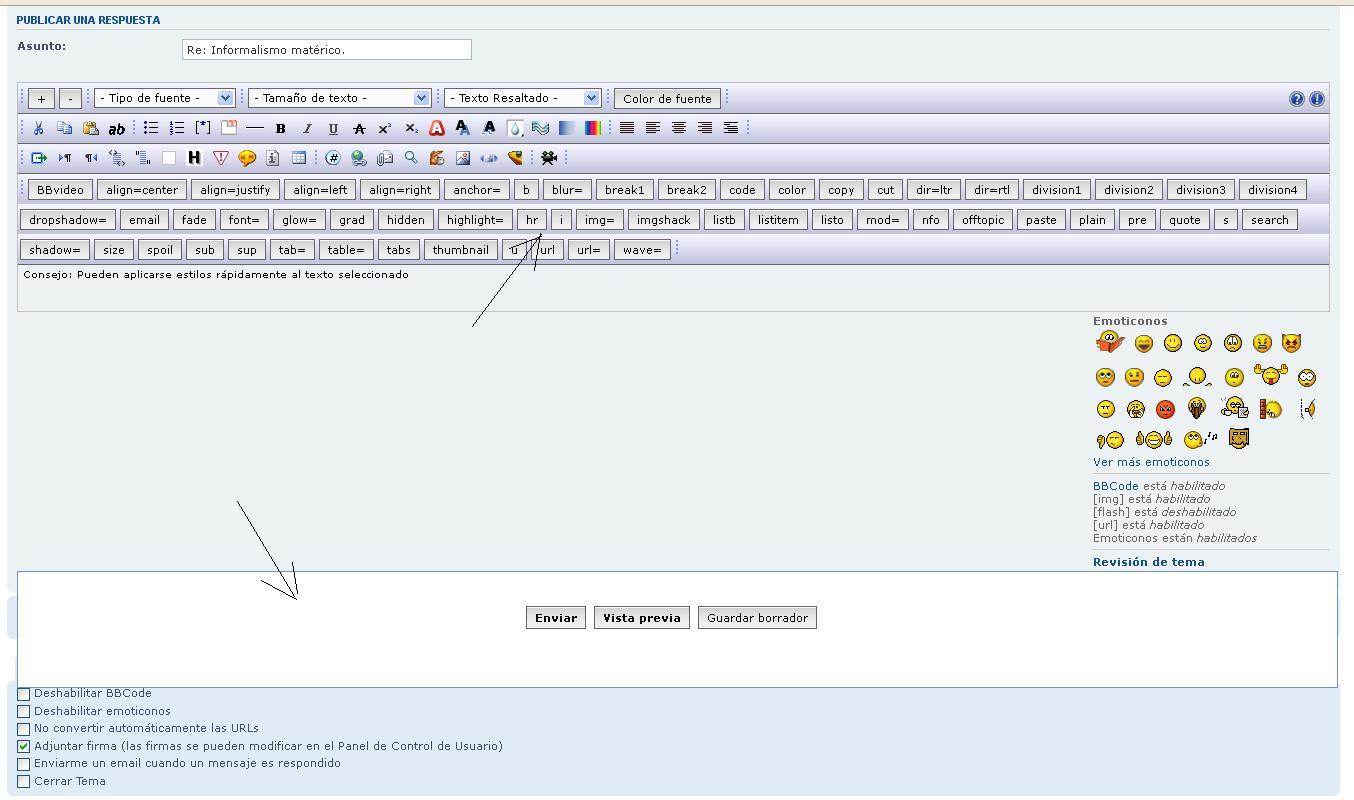Click the underline U icon

(x=333, y=128)
